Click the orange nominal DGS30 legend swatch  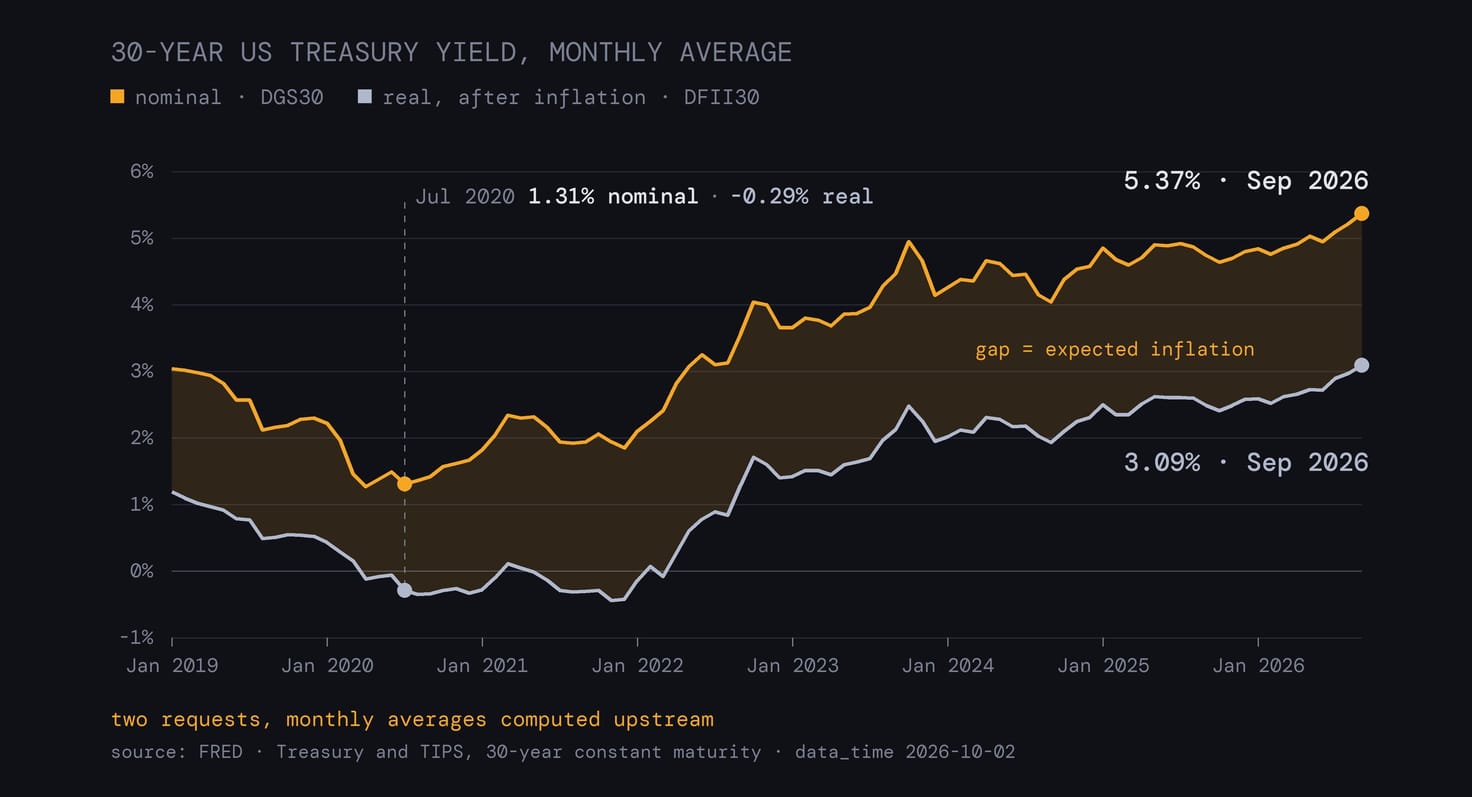click(118, 97)
